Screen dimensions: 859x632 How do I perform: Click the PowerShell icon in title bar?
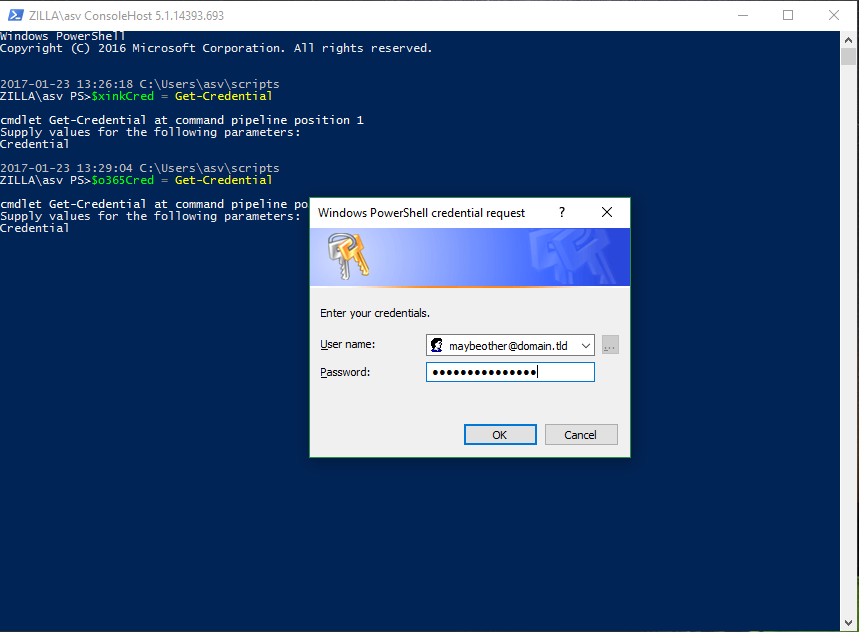click(16, 15)
